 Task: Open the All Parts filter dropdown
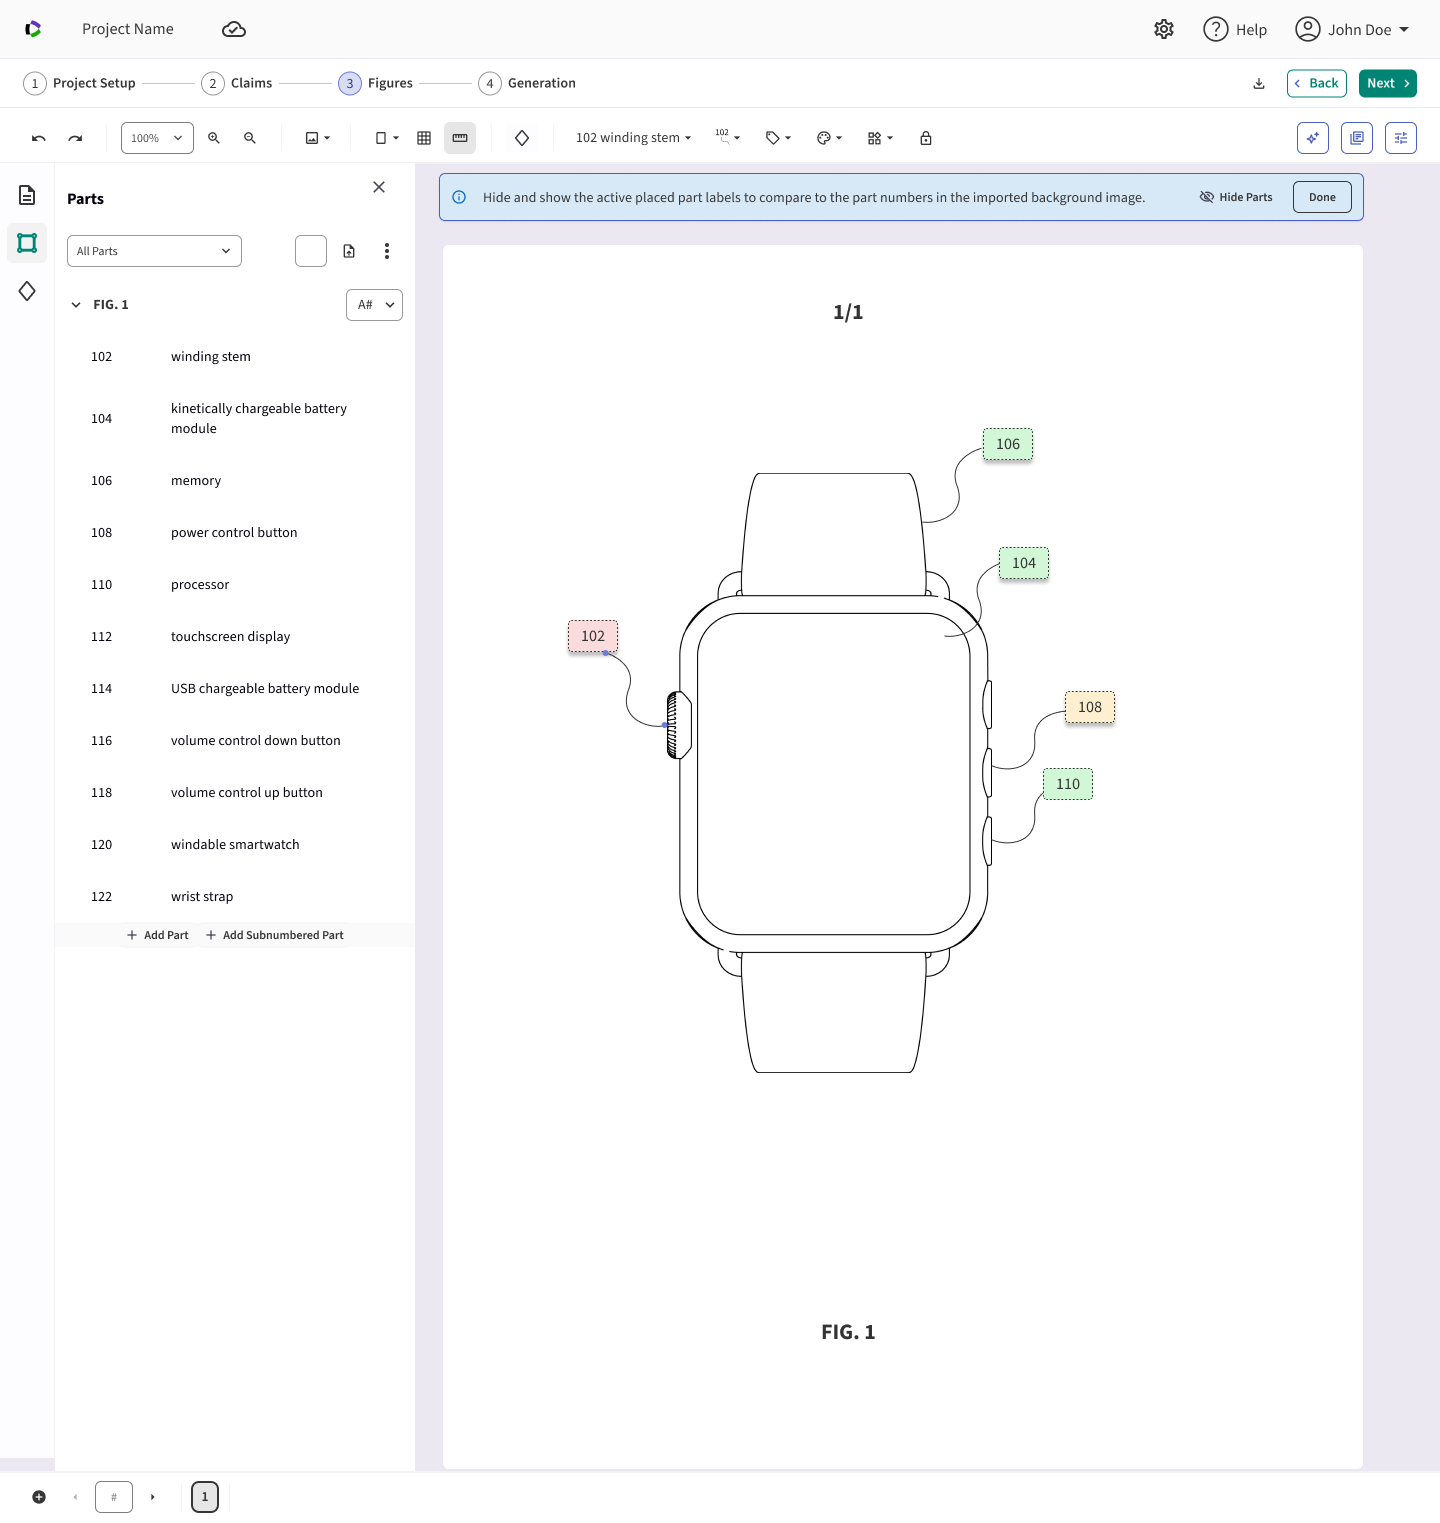[x=154, y=251]
